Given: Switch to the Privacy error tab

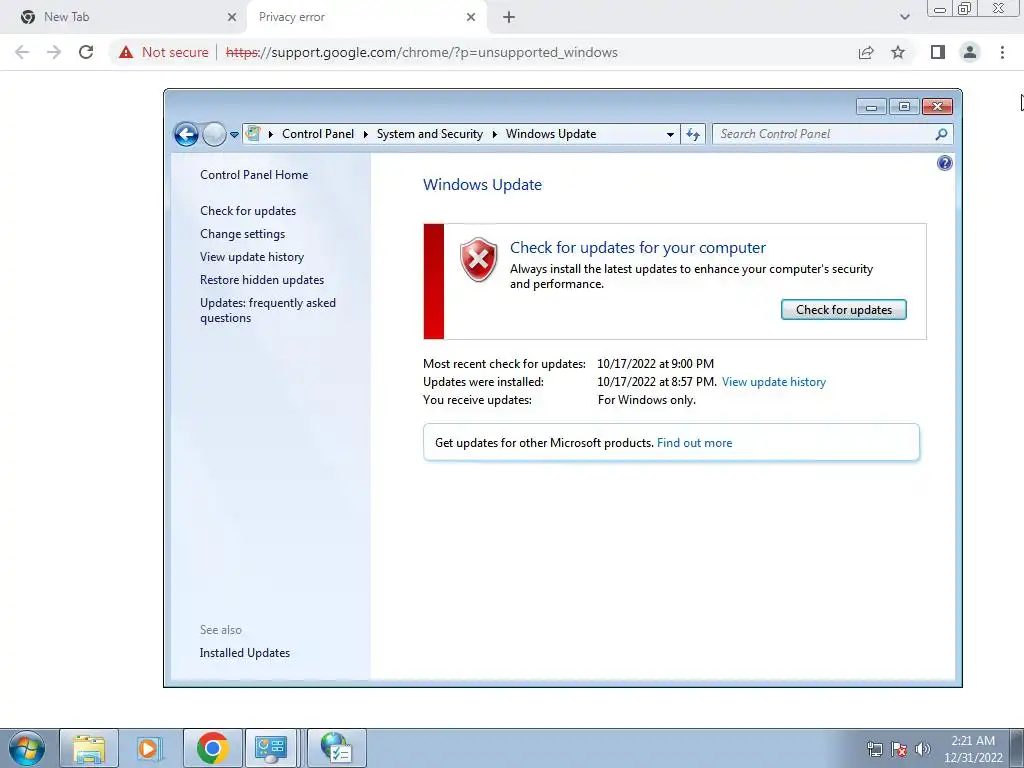Looking at the screenshot, I should [x=366, y=17].
